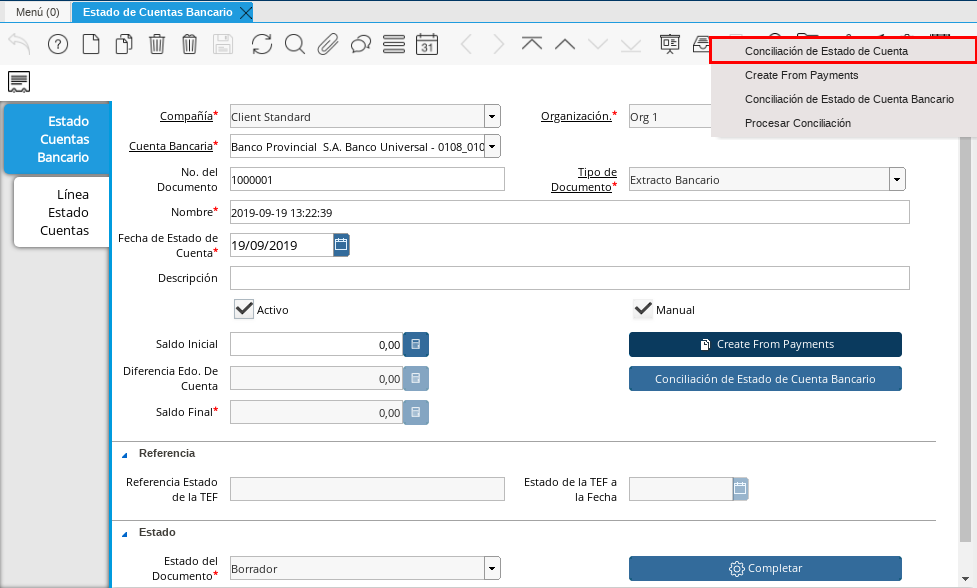This screenshot has height=588, width=977.
Task: Click the Nombre text field
Action: (x=570, y=212)
